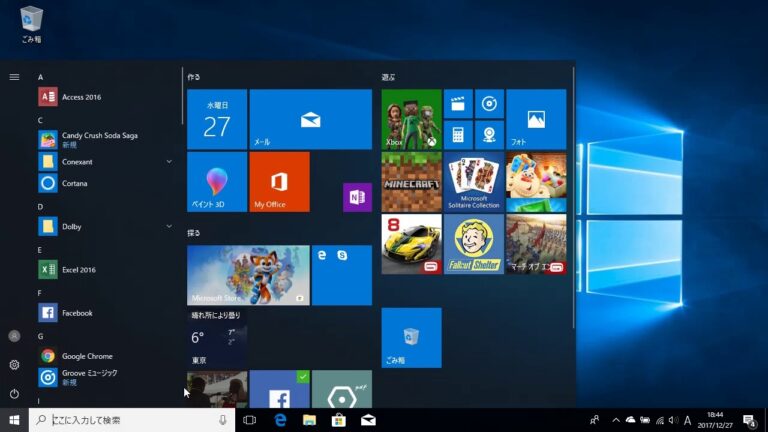Viewport: 768px width, 432px height.
Task: Click the microphone icon in search box
Action: point(223,420)
